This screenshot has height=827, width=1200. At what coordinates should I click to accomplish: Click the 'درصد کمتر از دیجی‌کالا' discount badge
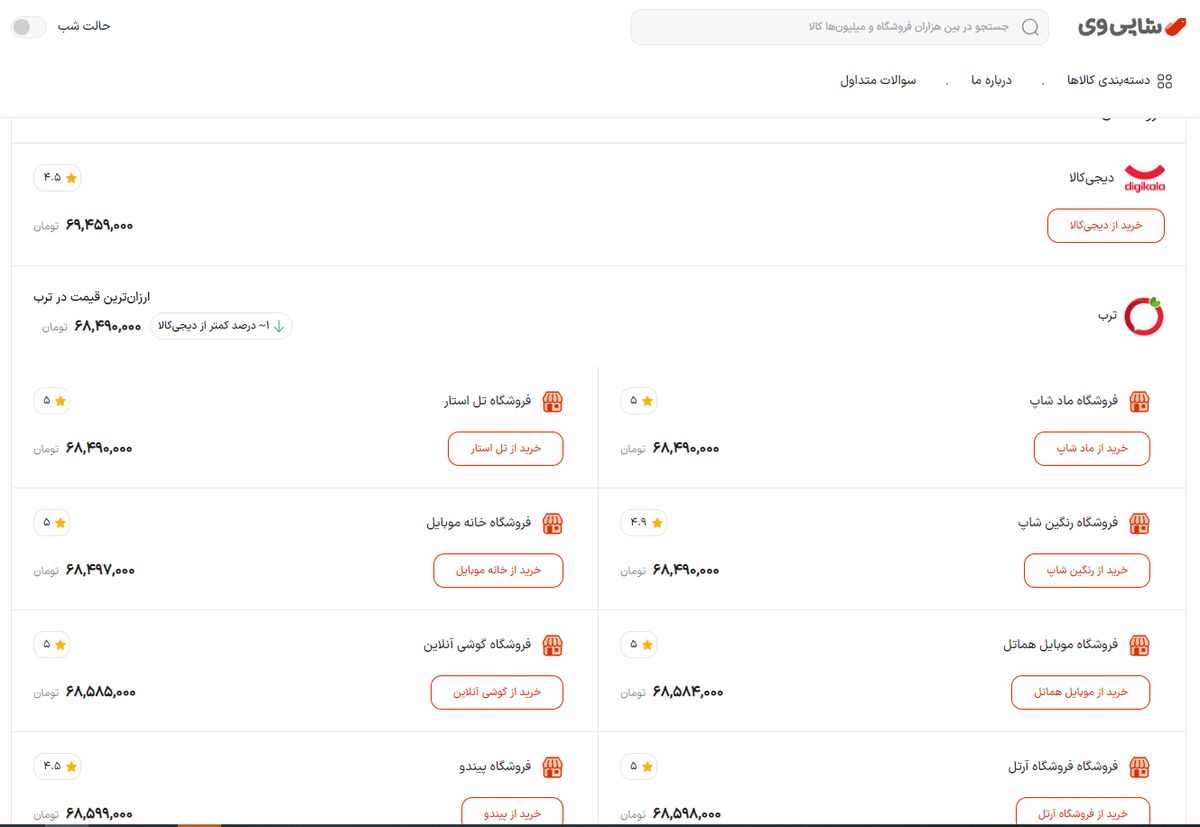[x=221, y=326]
